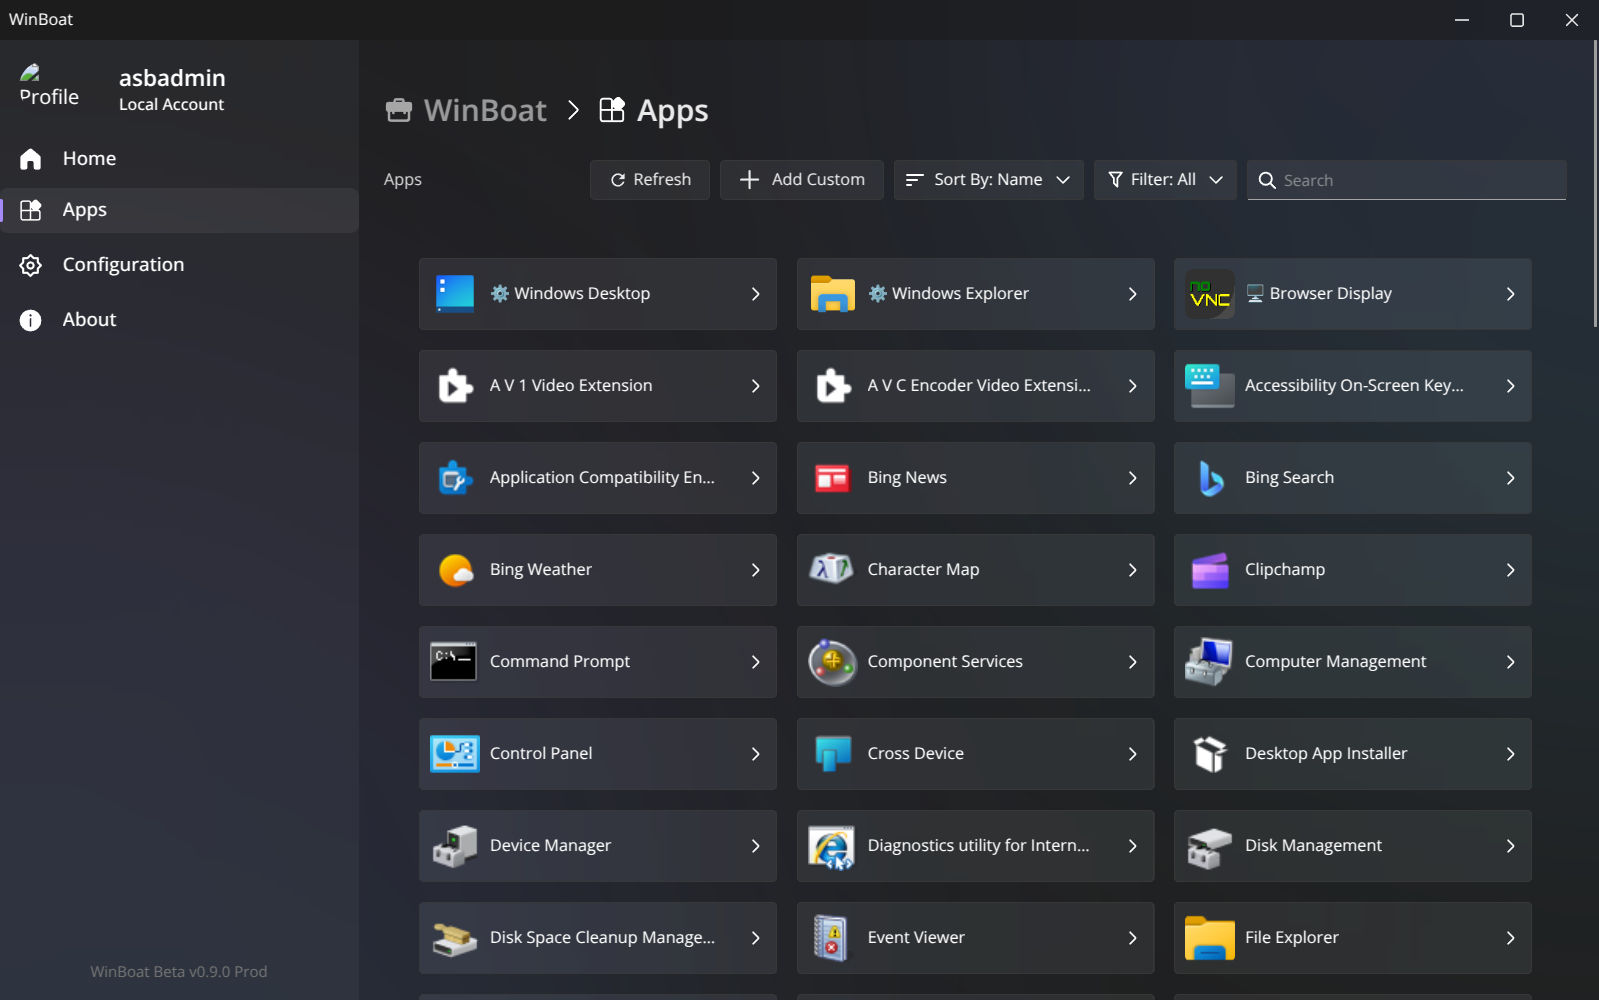The height and width of the screenshot is (1000, 1599).
Task: Open the About page
Action: [x=180, y=320]
